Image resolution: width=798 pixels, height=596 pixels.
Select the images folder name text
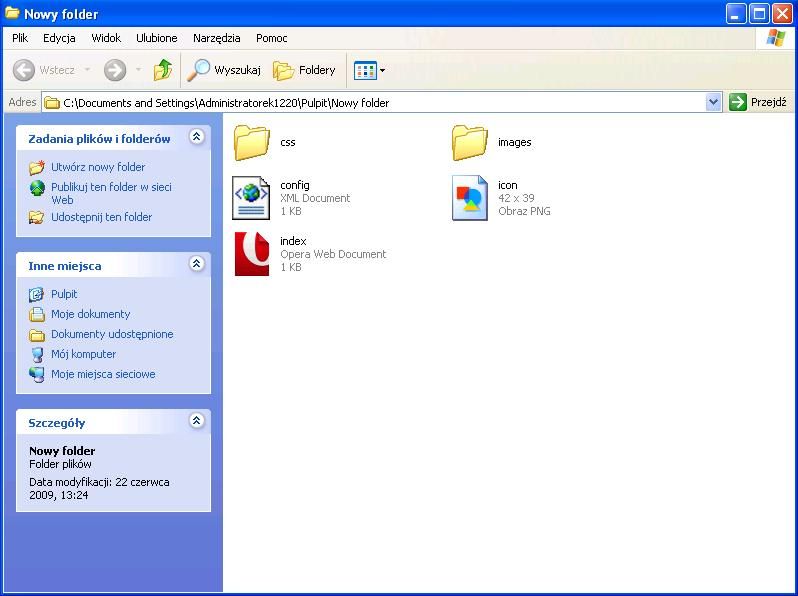coord(515,143)
